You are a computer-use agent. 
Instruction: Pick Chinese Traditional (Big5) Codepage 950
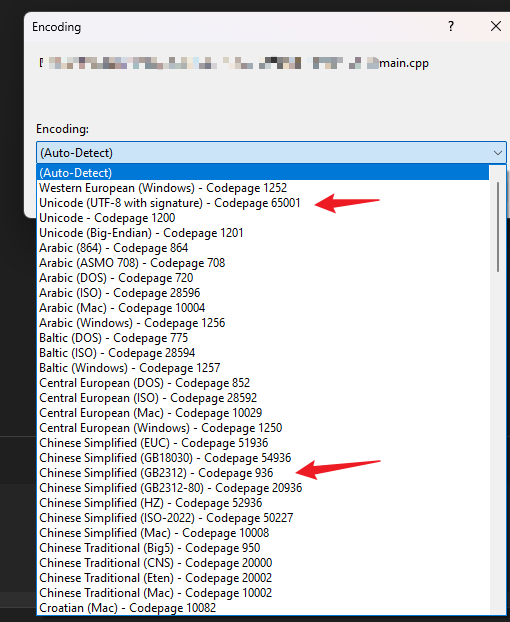pos(263,548)
